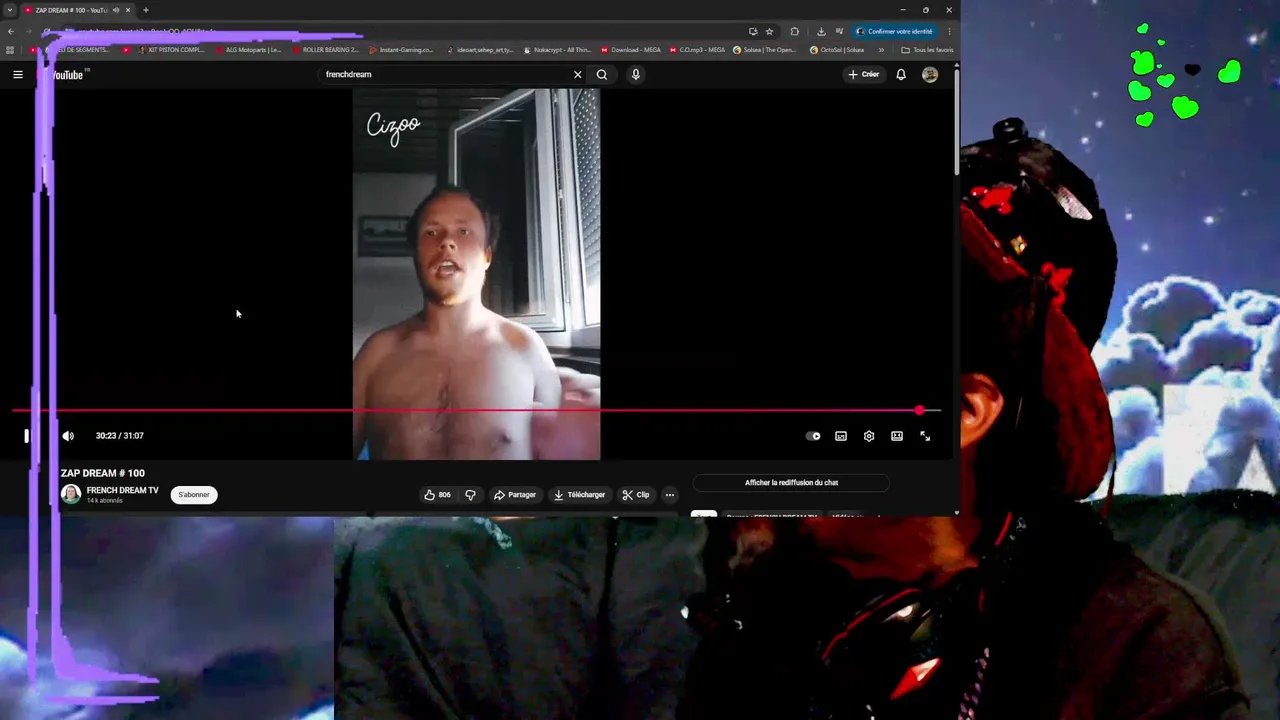
Task: Open the Nukacrypt bookmark
Action: tap(557, 50)
